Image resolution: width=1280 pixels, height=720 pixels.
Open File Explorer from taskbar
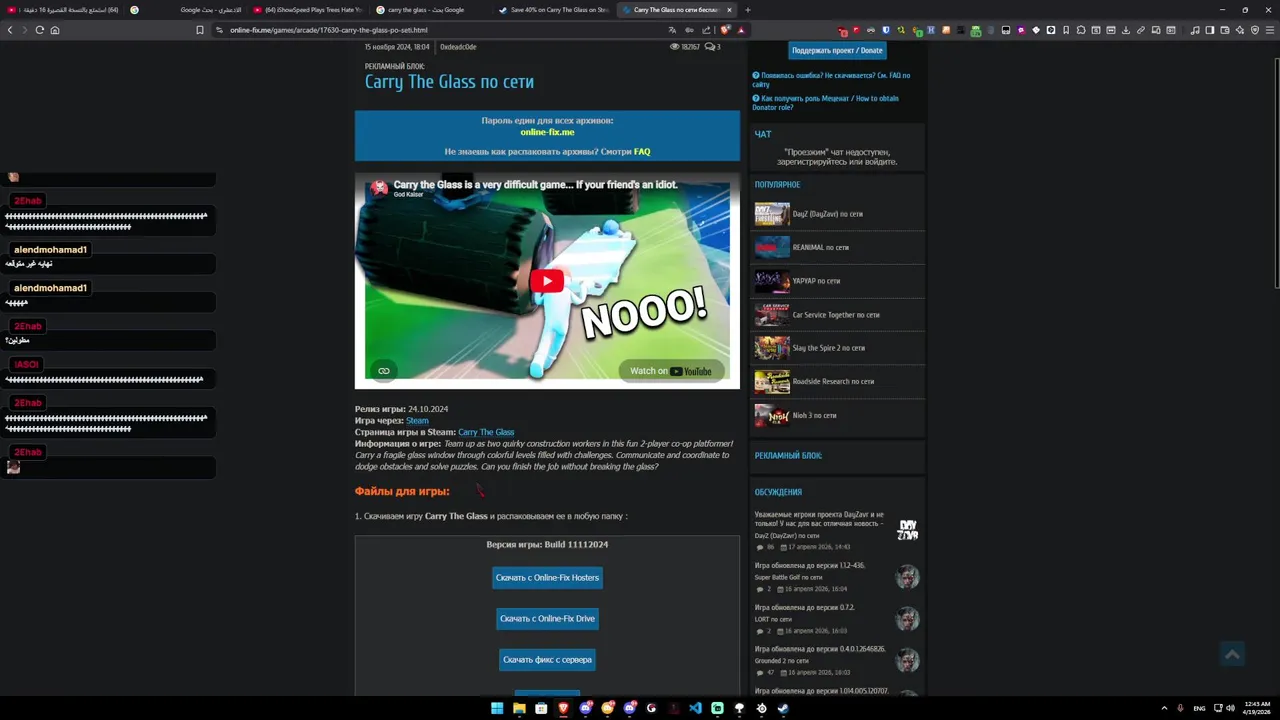pos(519,708)
